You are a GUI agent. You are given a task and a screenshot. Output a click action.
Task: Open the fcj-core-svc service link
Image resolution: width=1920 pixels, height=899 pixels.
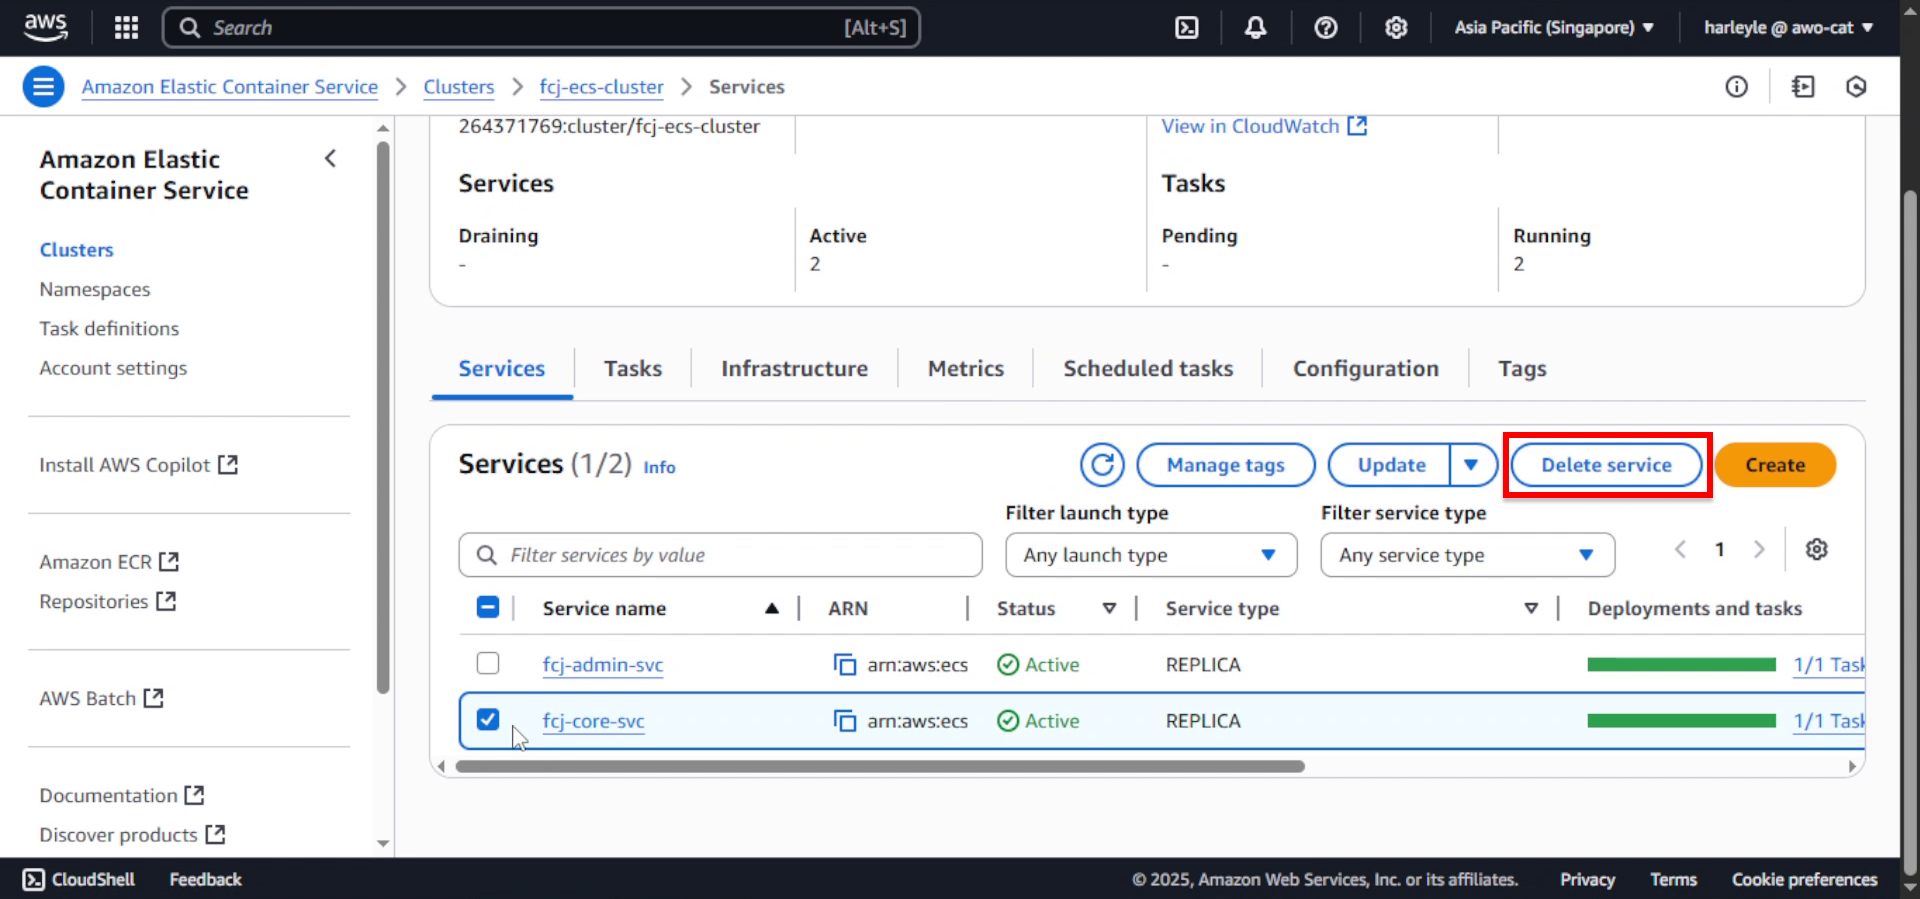pyautogui.click(x=593, y=721)
